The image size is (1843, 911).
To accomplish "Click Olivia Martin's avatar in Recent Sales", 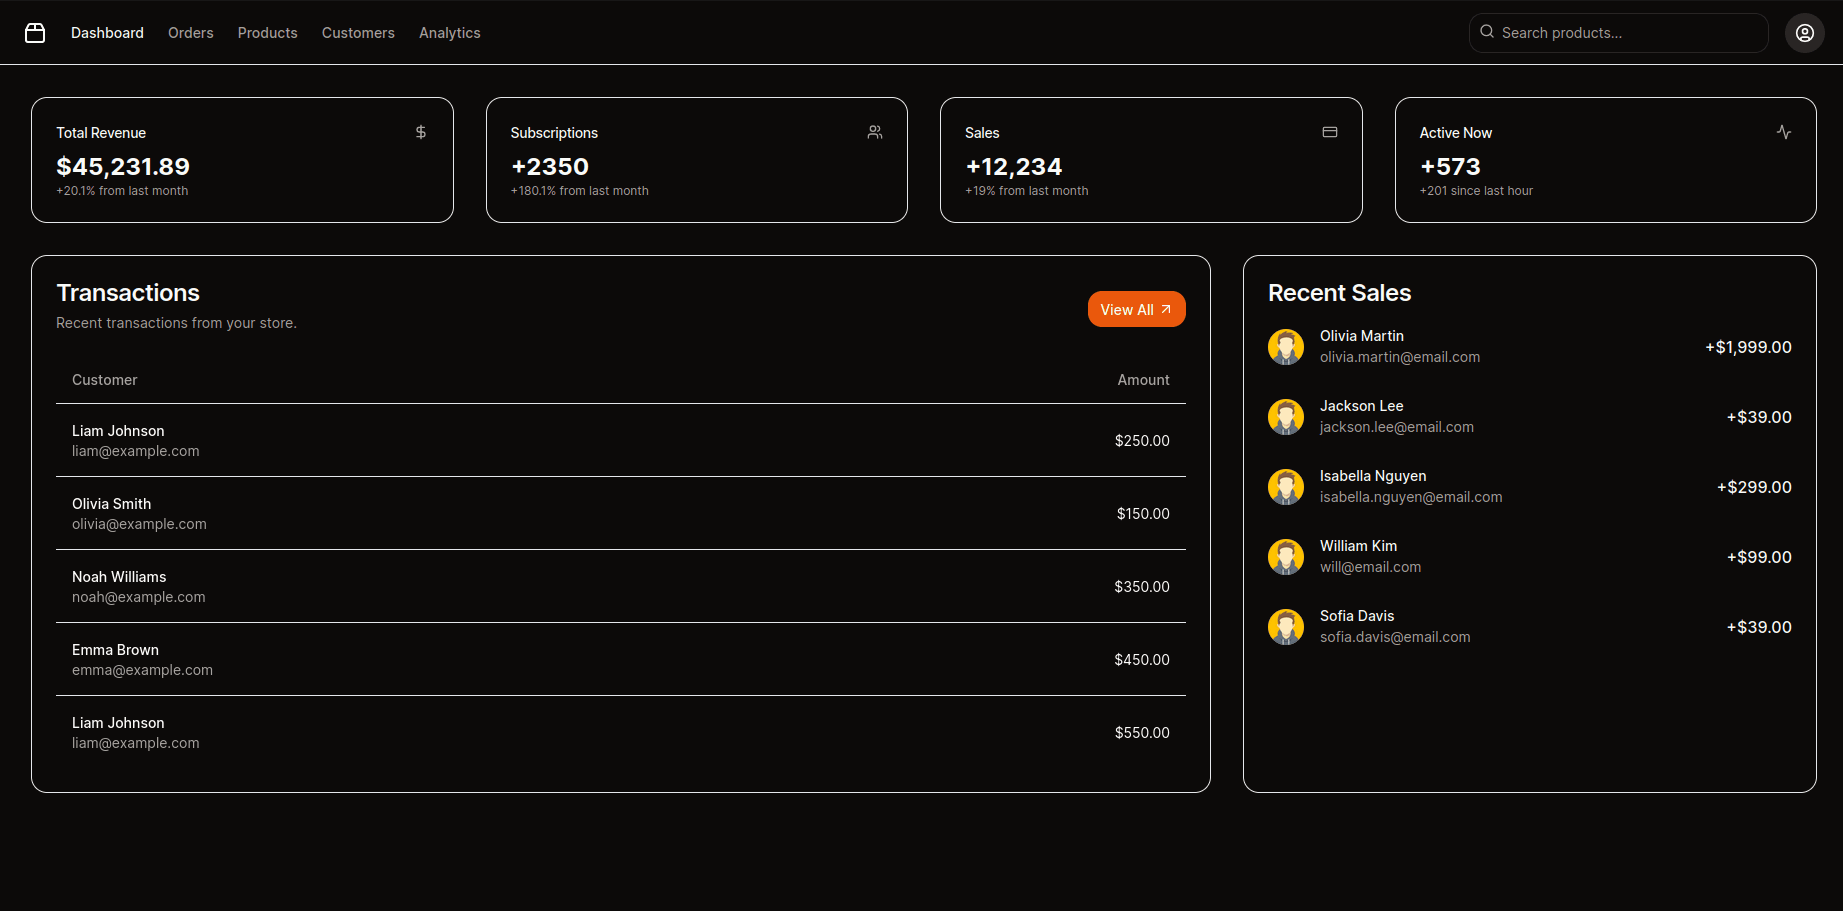I will pyautogui.click(x=1286, y=346).
